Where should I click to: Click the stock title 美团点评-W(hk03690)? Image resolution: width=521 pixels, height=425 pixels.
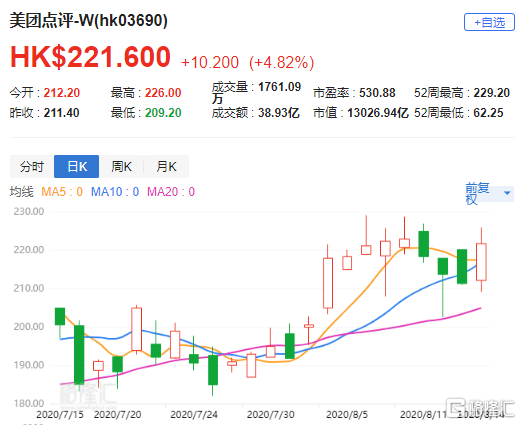click(x=88, y=21)
